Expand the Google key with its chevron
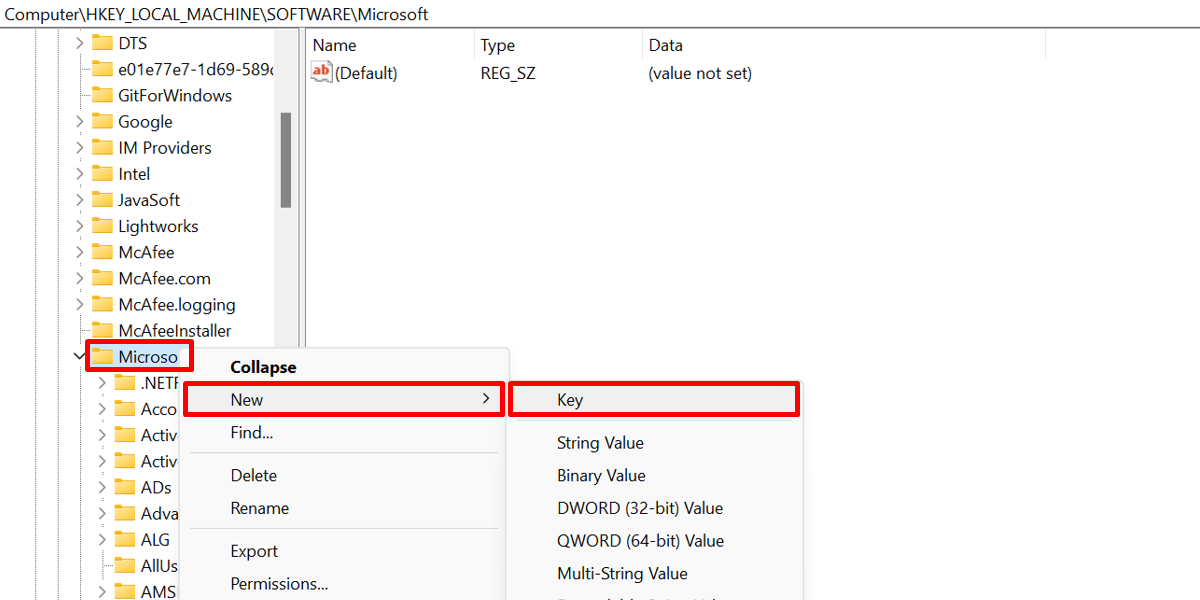1200x600 pixels. pyautogui.click(x=81, y=121)
